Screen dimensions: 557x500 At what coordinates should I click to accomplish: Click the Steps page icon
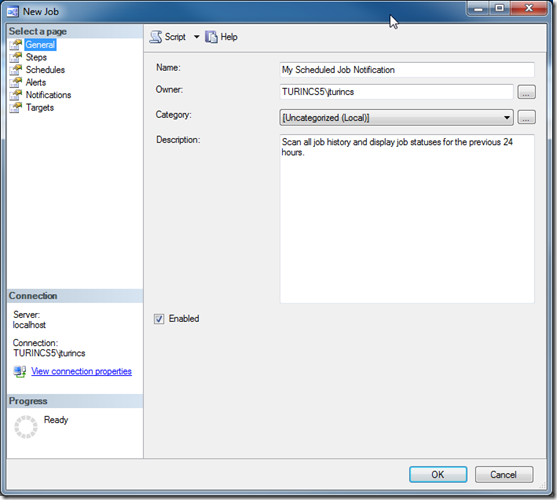click(16, 57)
